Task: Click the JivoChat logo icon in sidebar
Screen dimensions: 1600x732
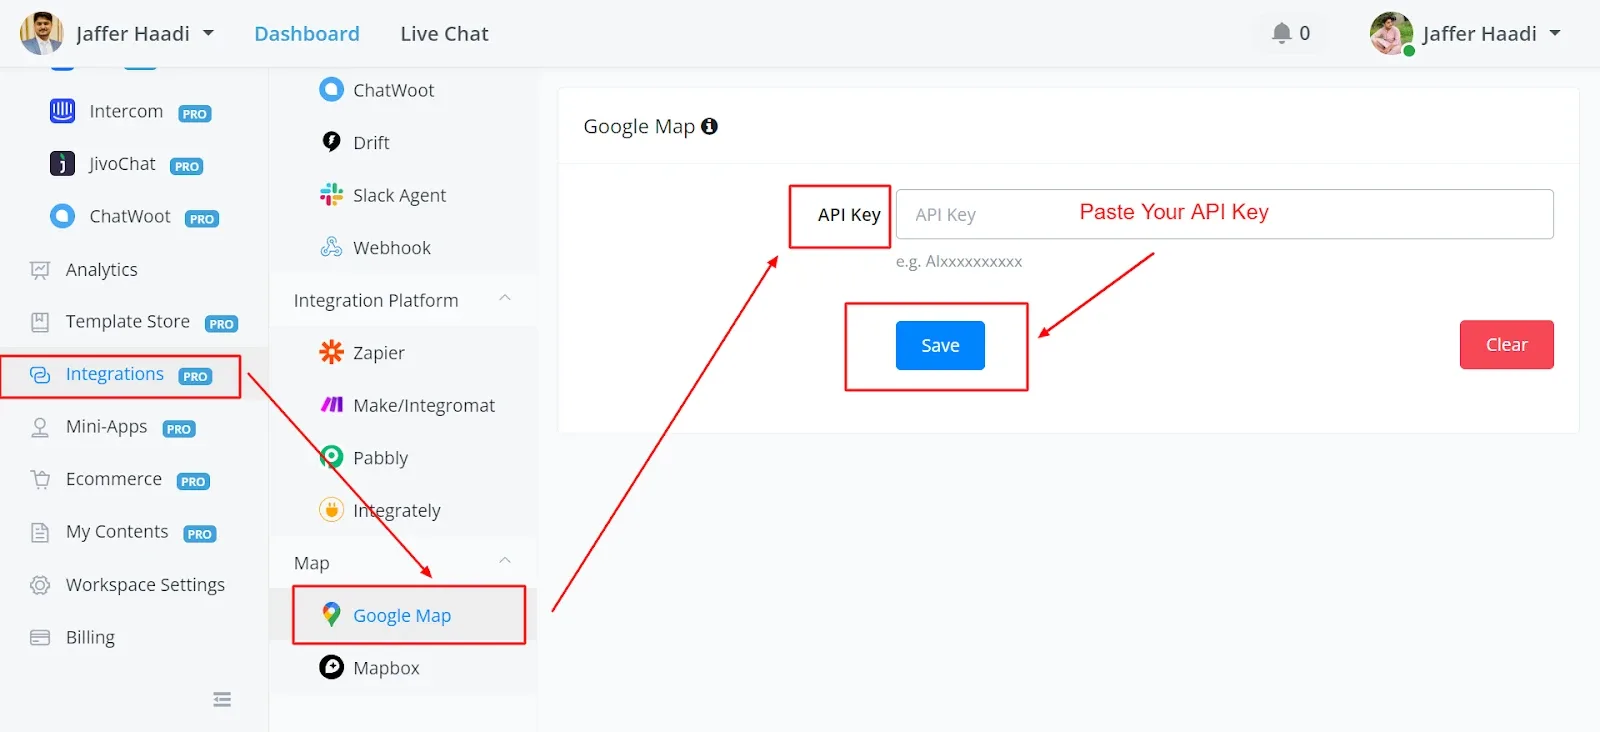Action: coord(62,164)
